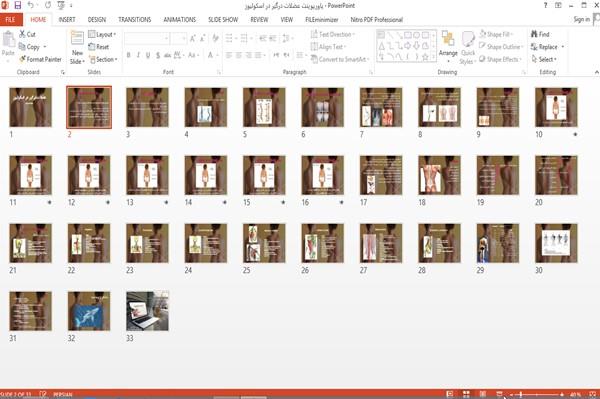Viewport: 600px width, 399px height.
Task: Open the Section dropdown
Action: click(x=103, y=59)
